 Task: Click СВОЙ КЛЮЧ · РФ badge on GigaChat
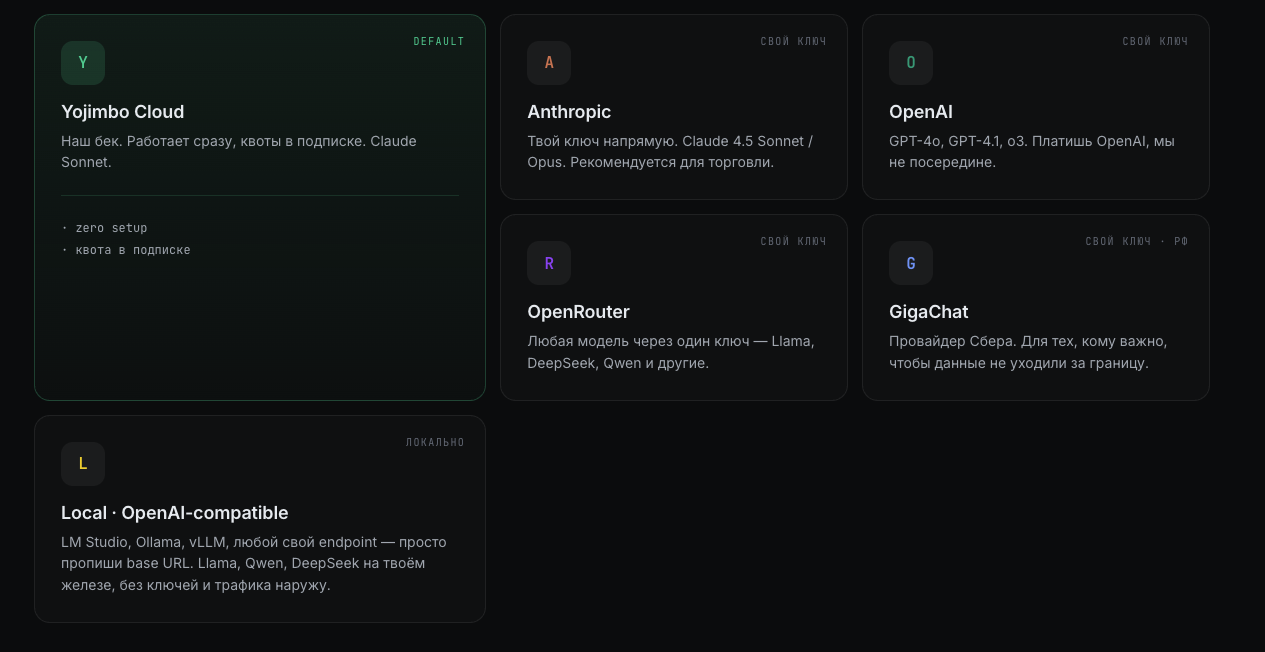tap(1137, 242)
